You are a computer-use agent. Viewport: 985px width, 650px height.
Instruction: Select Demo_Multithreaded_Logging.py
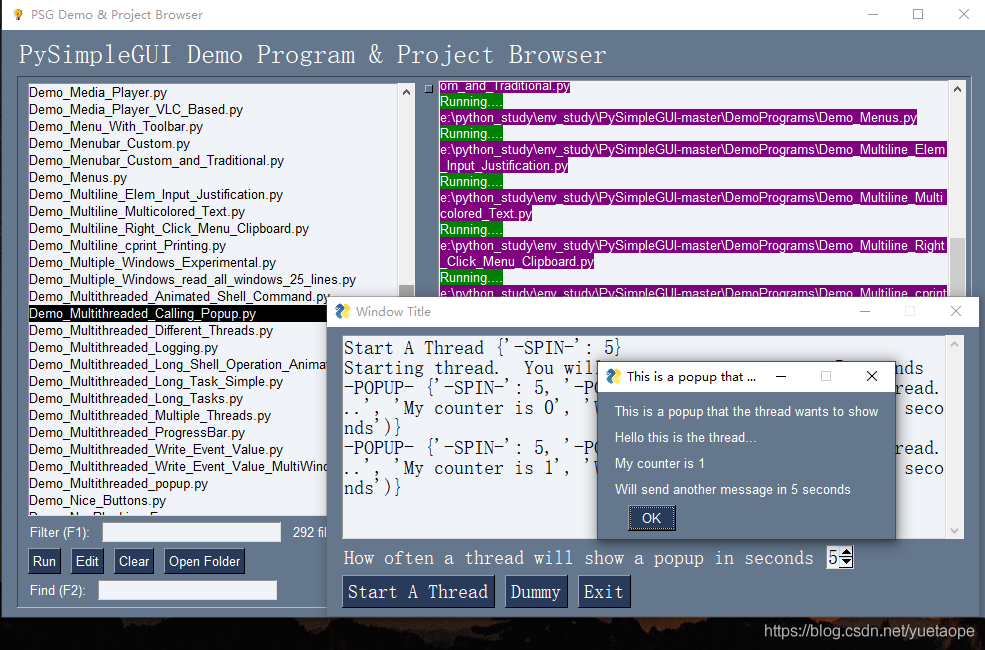123,347
